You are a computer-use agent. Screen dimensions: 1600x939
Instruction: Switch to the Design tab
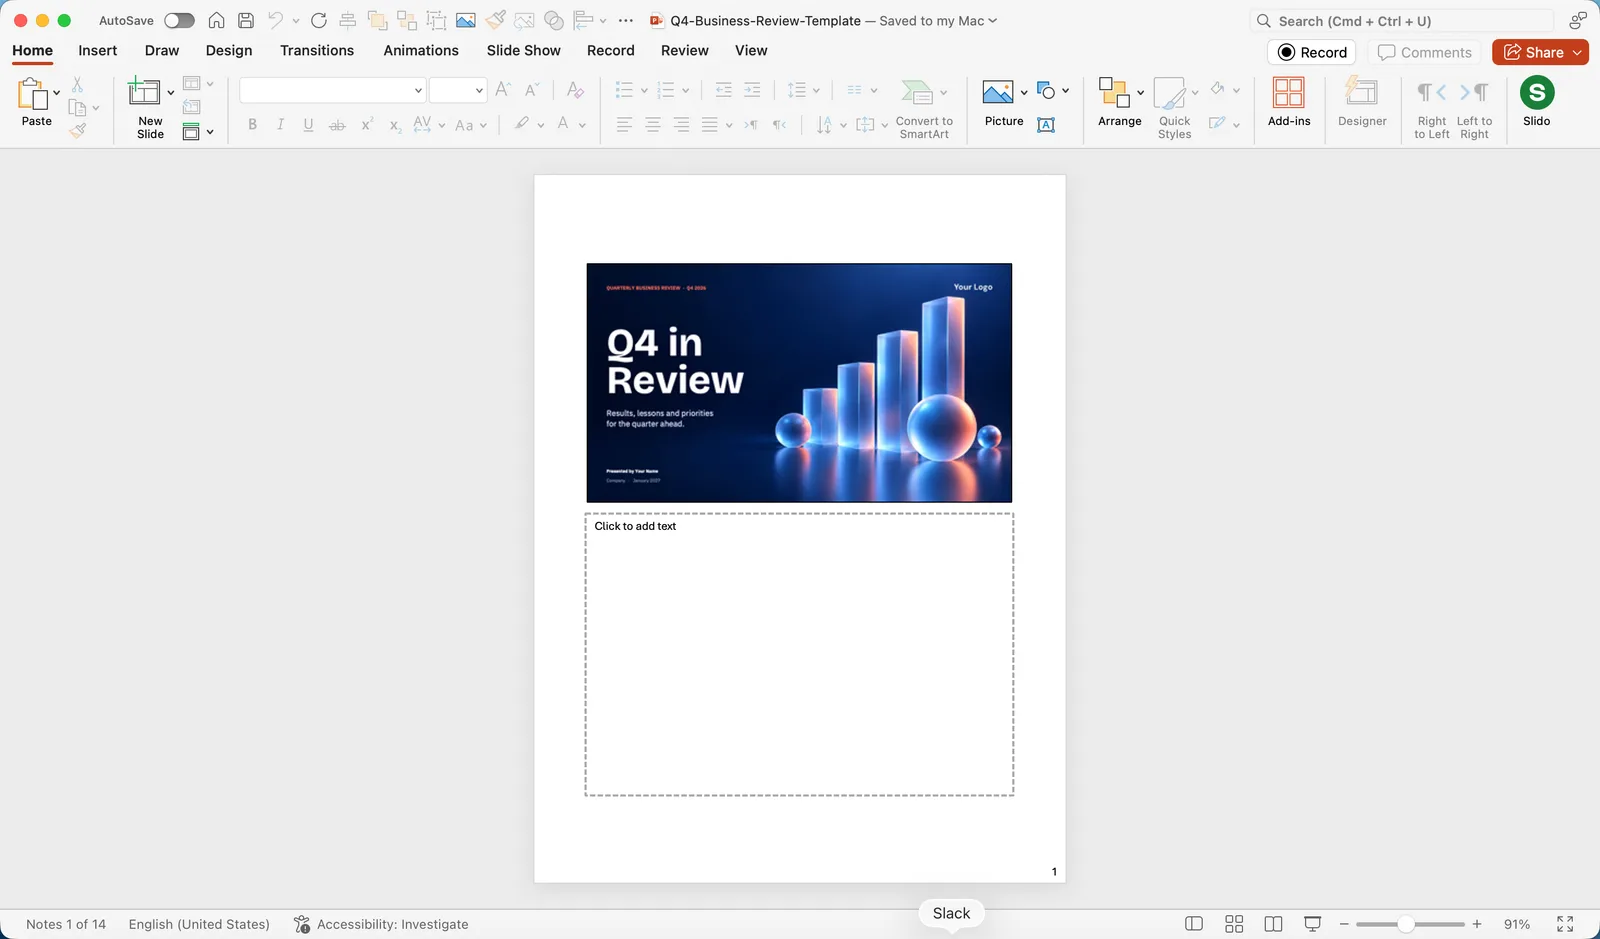tap(229, 51)
